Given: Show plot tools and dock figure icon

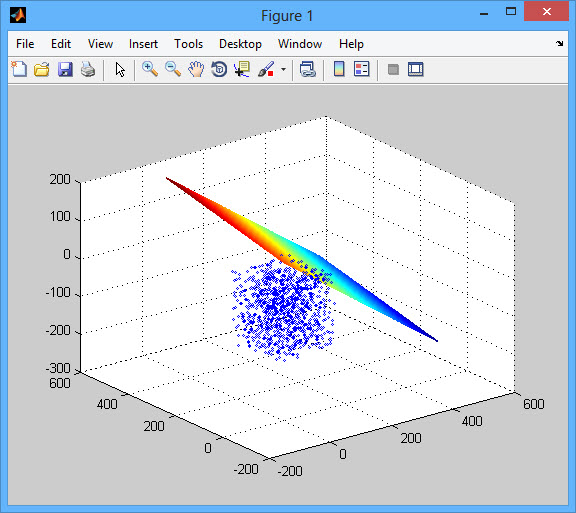Looking at the screenshot, I should [415, 69].
